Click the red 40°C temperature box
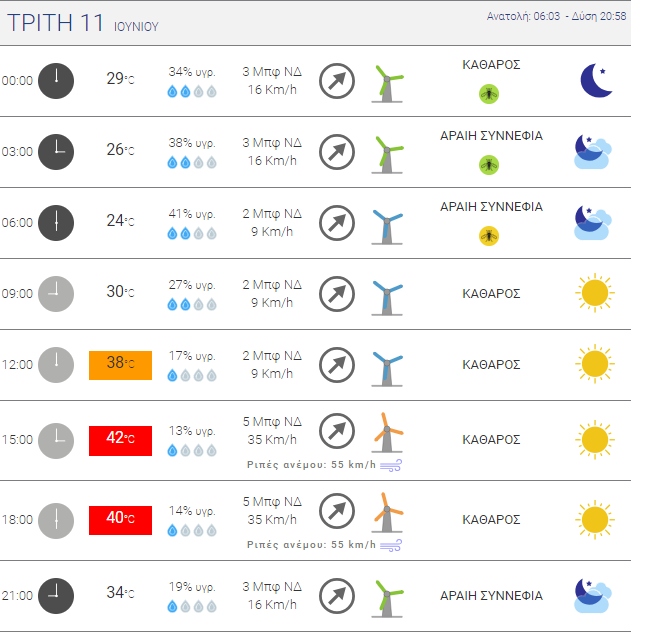Screen dimensions: 645x636 [x=120, y=520]
